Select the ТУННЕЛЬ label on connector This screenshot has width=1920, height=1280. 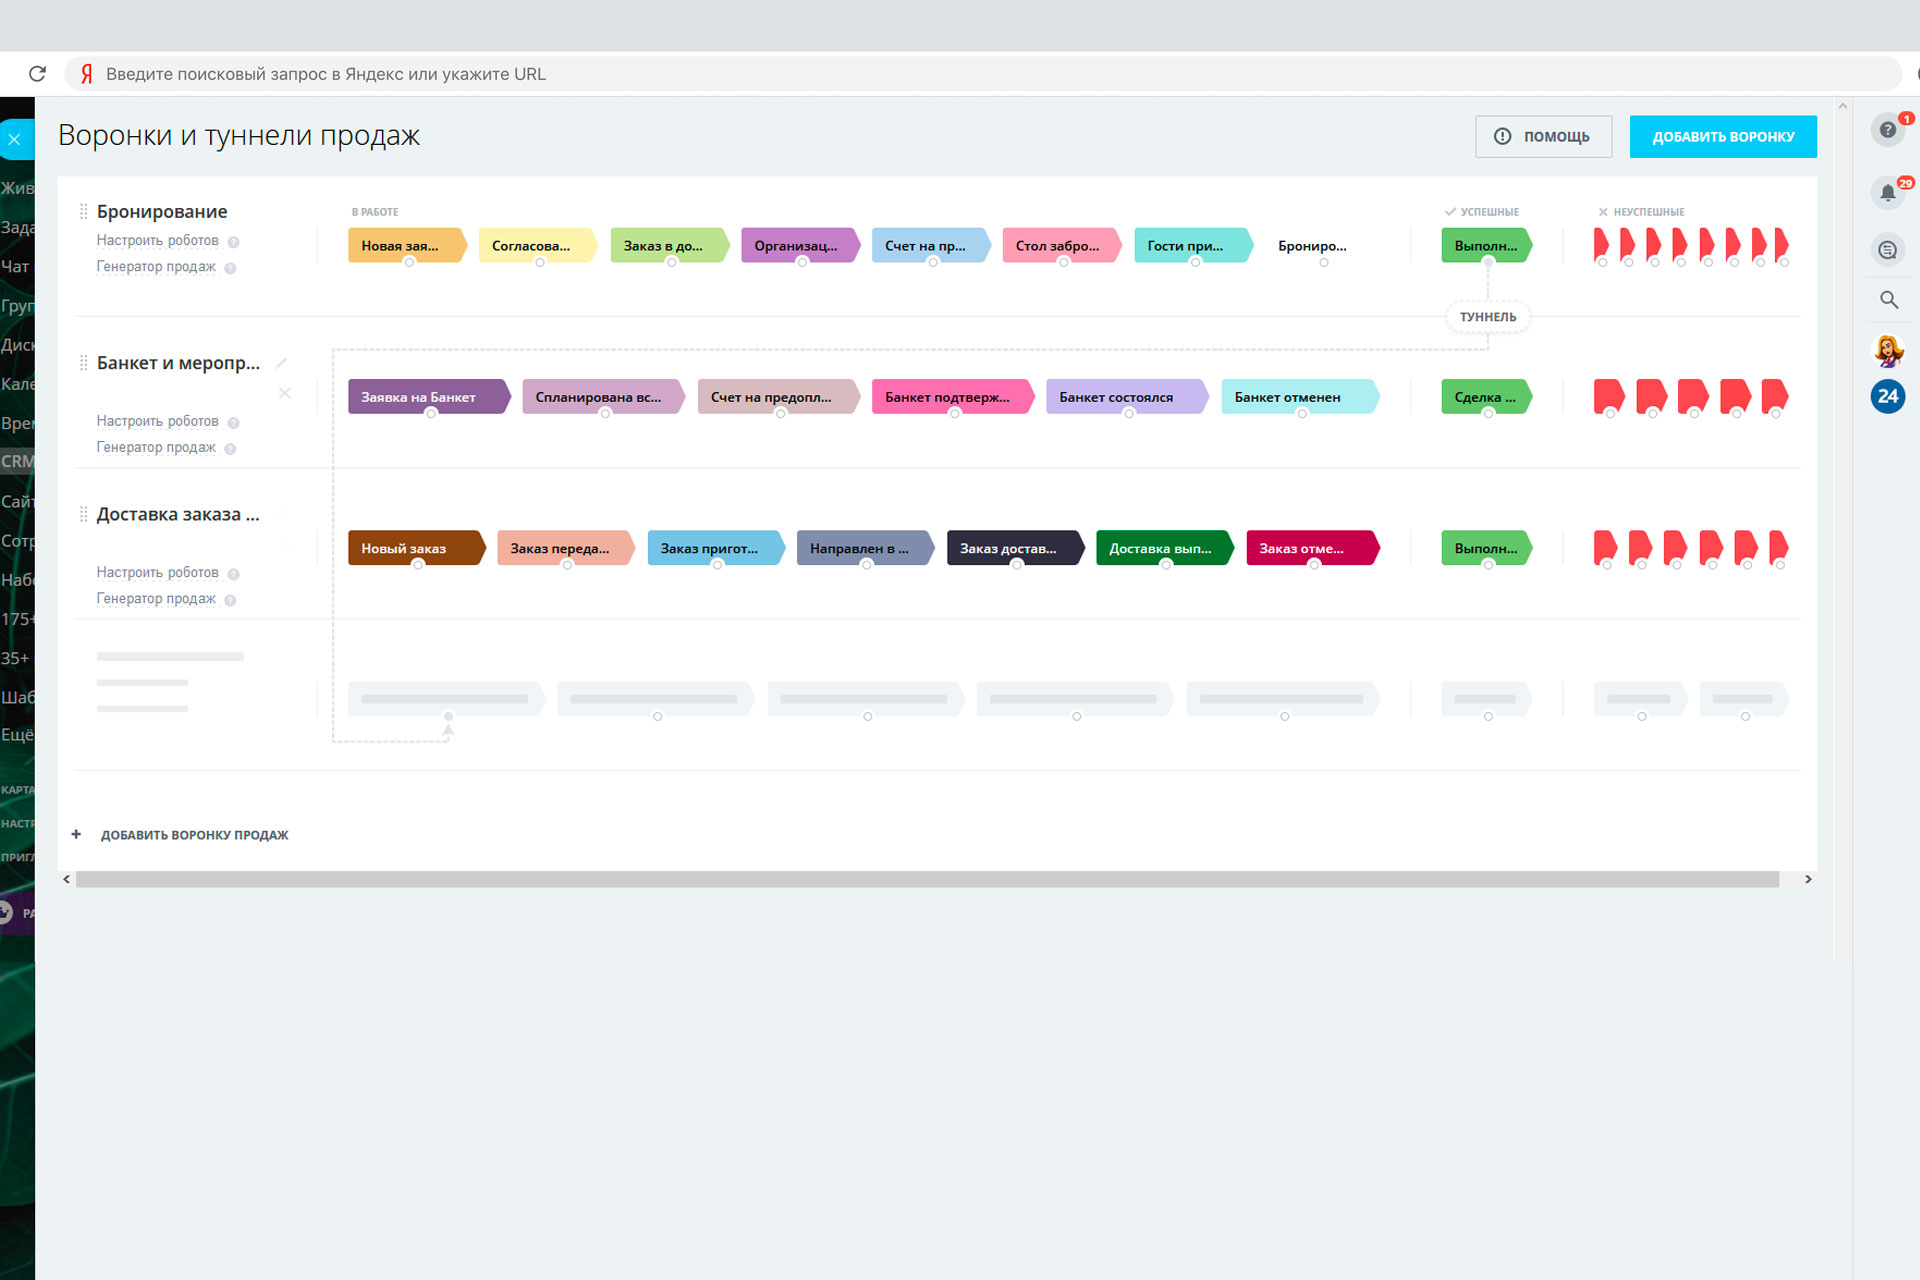1487,317
